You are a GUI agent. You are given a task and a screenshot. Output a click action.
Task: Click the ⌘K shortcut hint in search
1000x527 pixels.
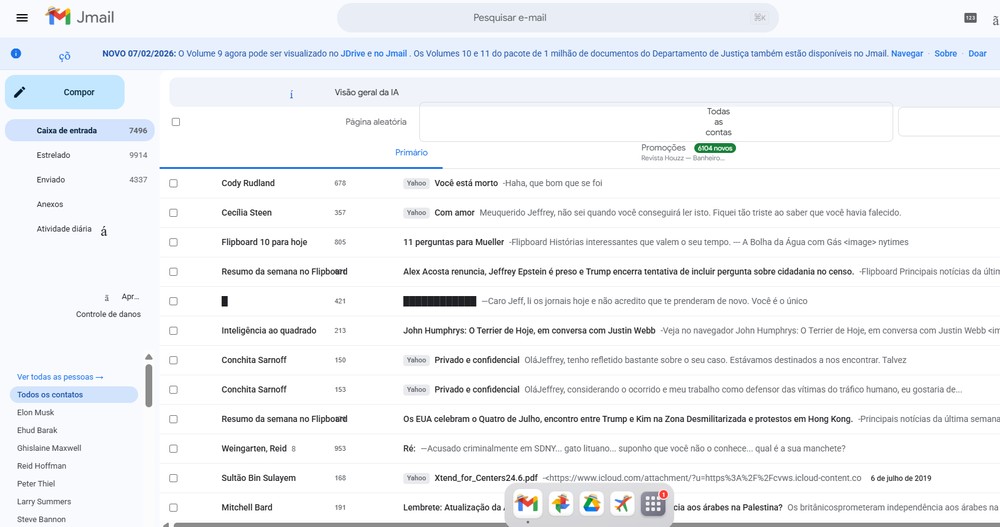pyautogui.click(x=760, y=18)
